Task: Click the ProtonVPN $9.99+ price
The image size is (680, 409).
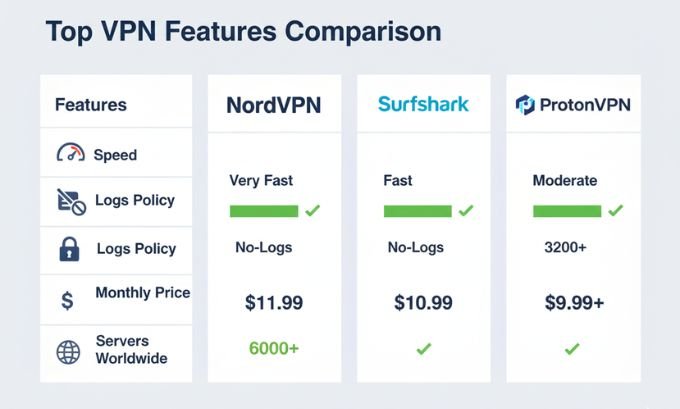Action: 574,301
